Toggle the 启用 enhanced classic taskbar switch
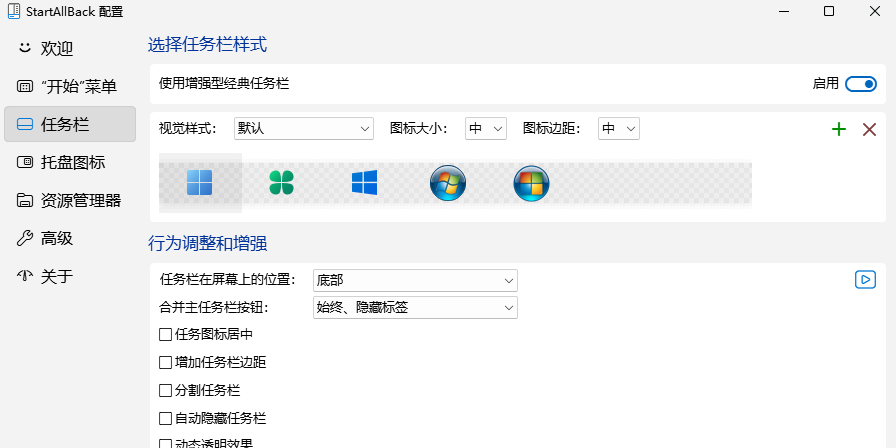This screenshot has height=448, width=896. [x=861, y=84]
